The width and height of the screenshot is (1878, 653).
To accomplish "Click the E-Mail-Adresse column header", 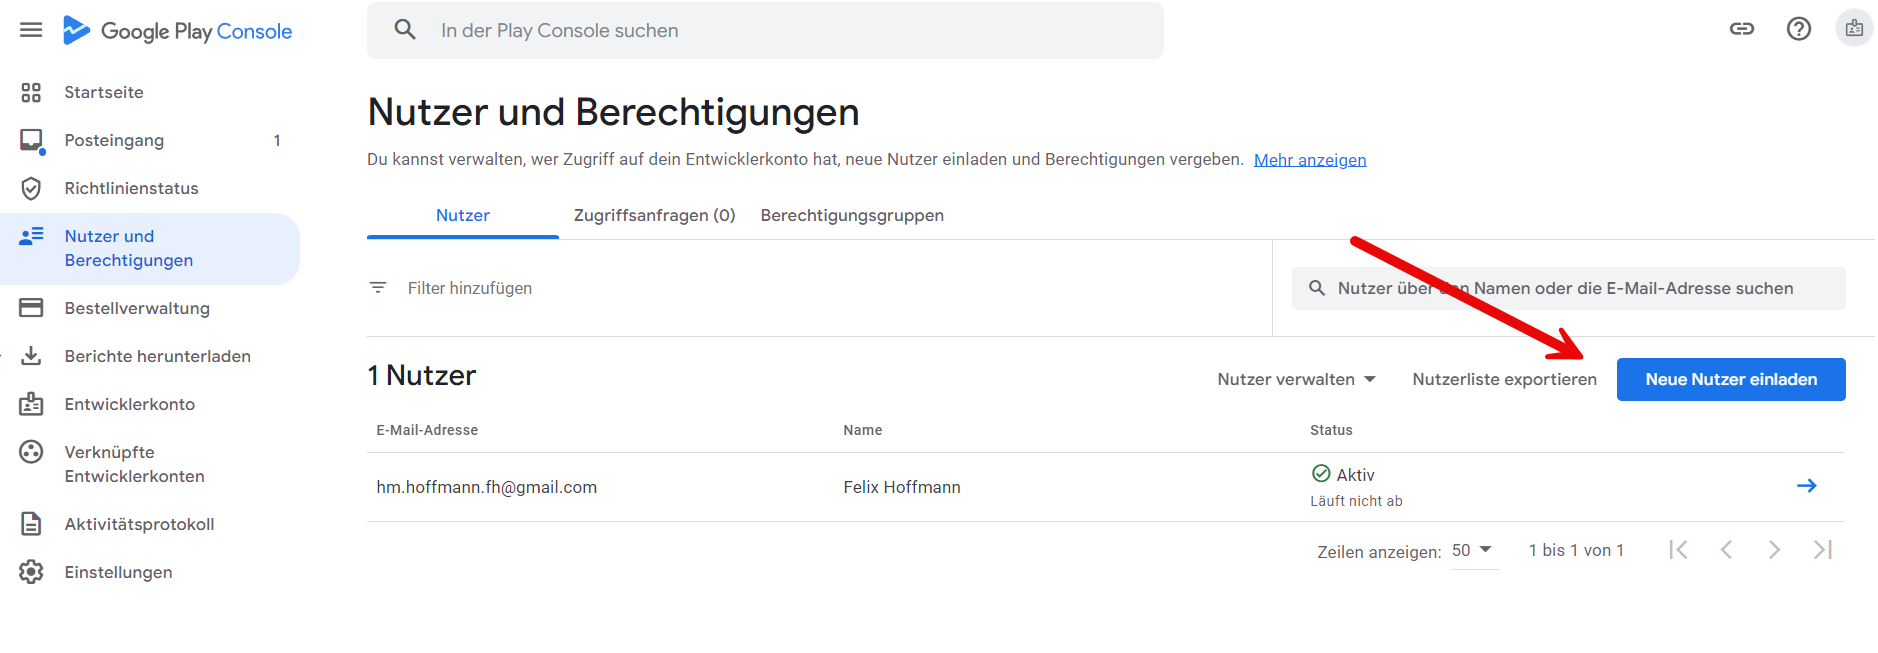I will pos(427,430).
